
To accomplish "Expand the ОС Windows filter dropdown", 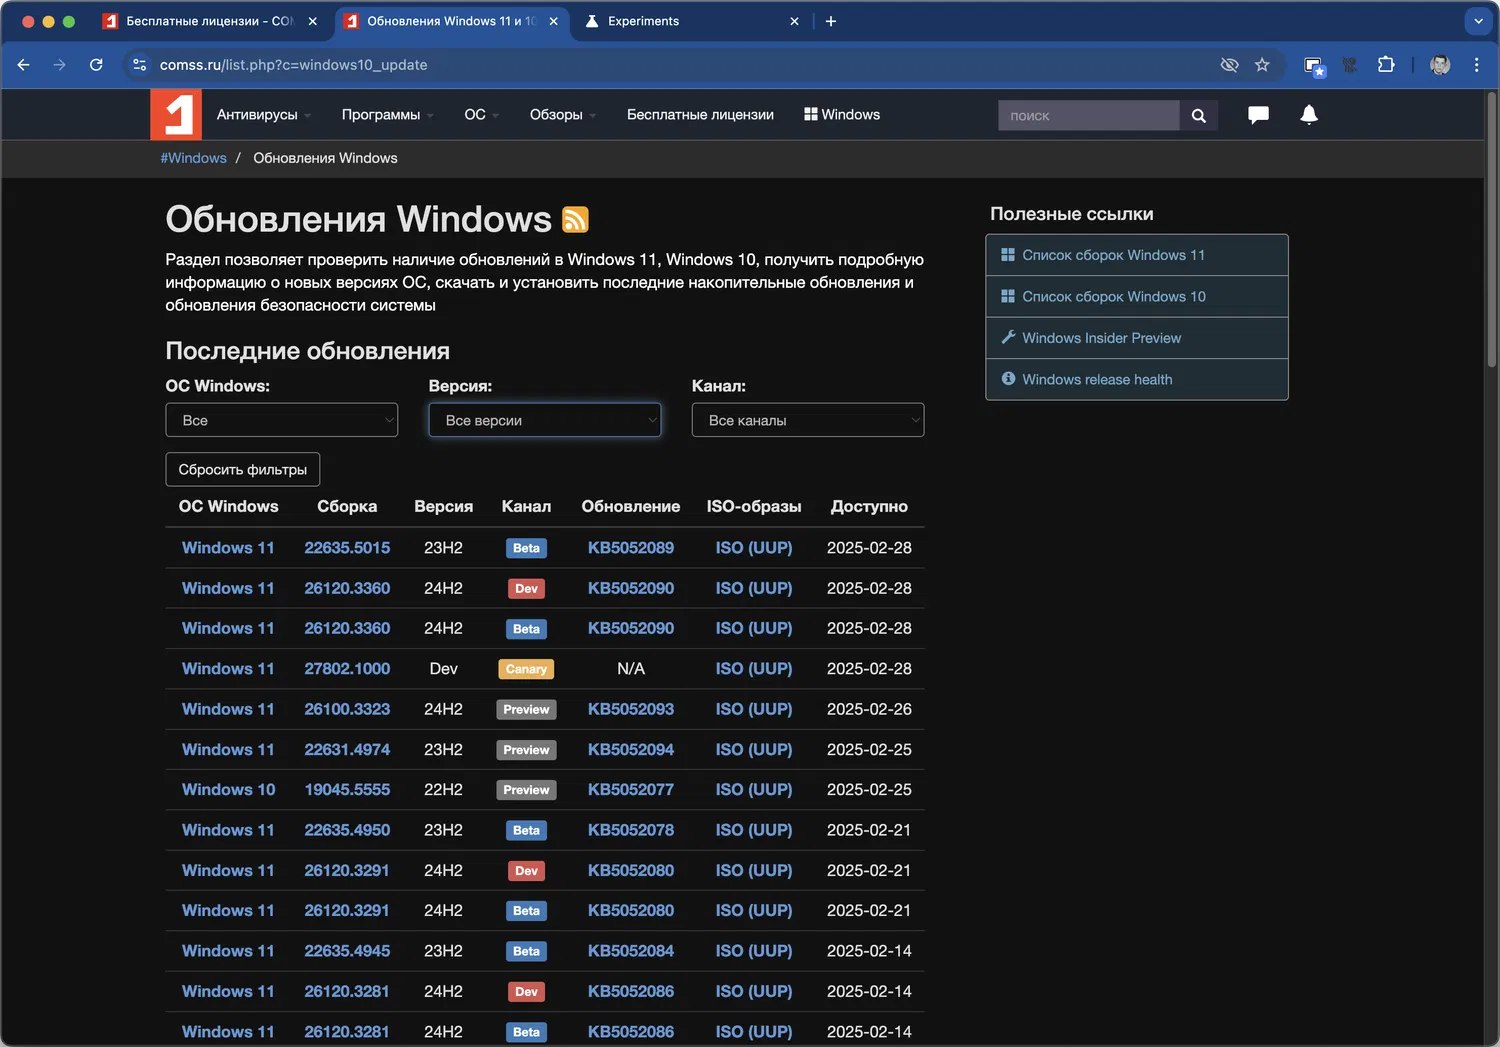I will [281, 420].
